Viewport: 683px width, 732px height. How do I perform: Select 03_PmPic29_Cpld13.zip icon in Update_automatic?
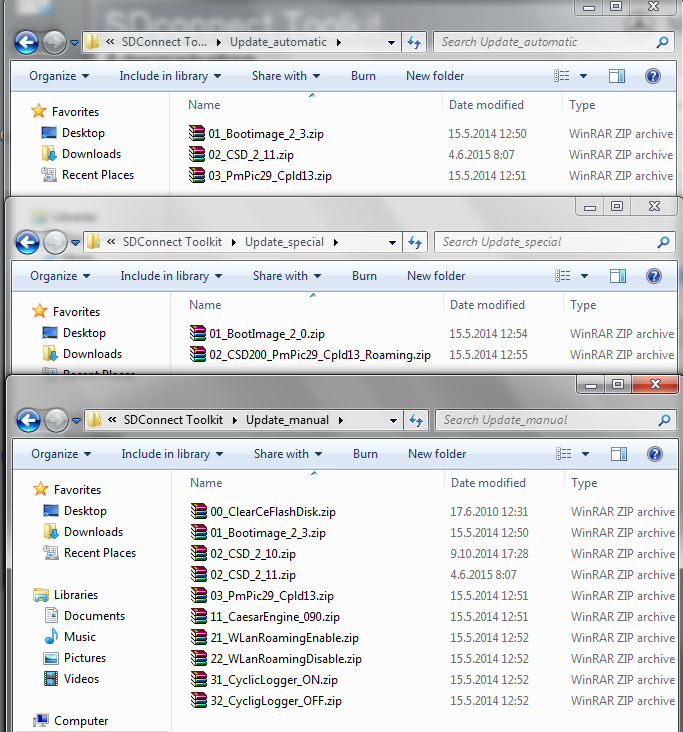coord(197,176)
